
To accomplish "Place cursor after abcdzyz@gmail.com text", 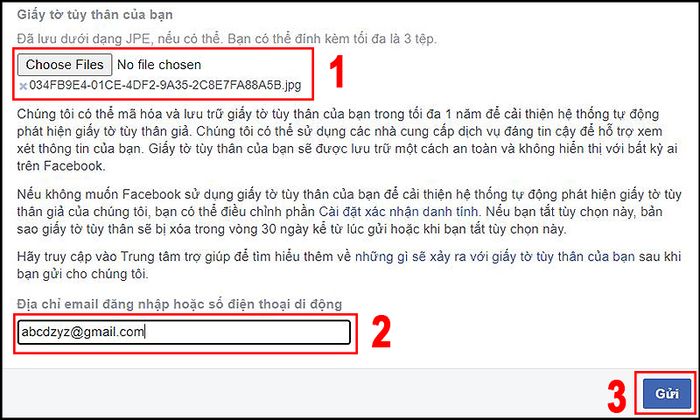I will [145, 332].
